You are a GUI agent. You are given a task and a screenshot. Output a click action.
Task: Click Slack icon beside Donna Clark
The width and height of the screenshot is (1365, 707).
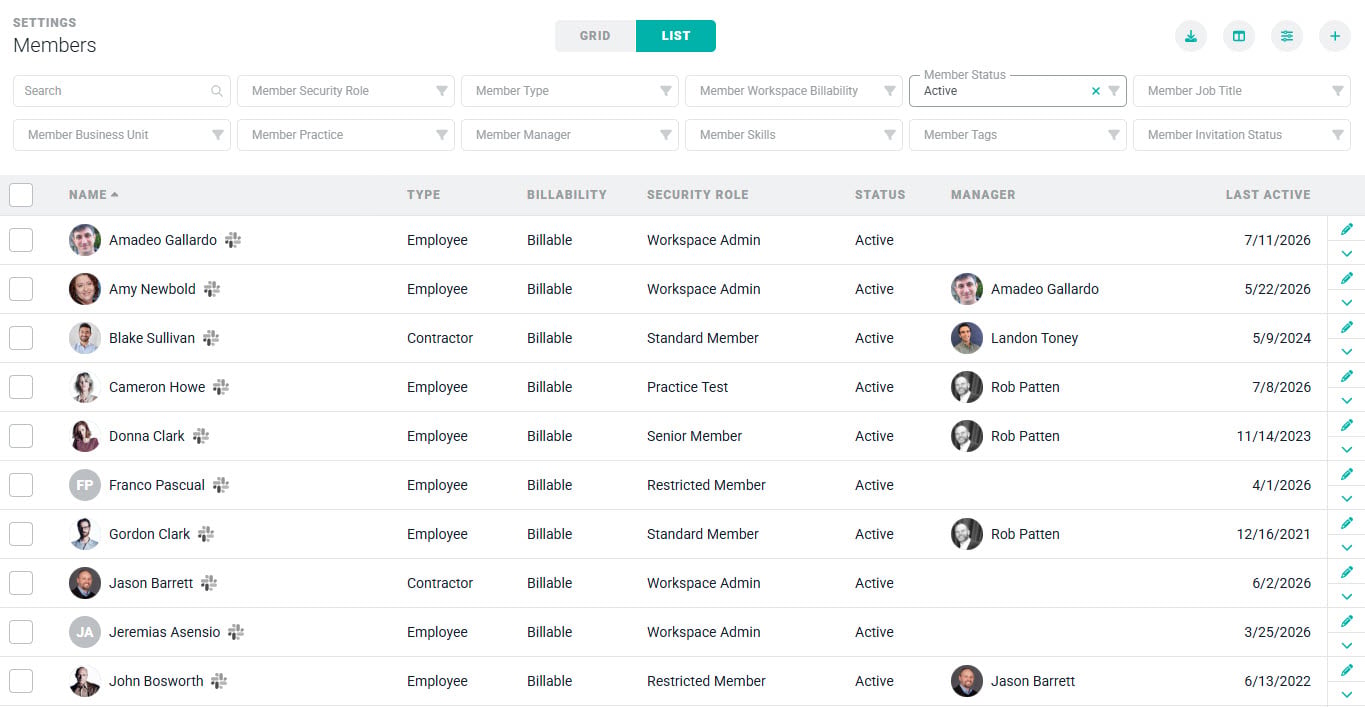click(x=201, y=436)
